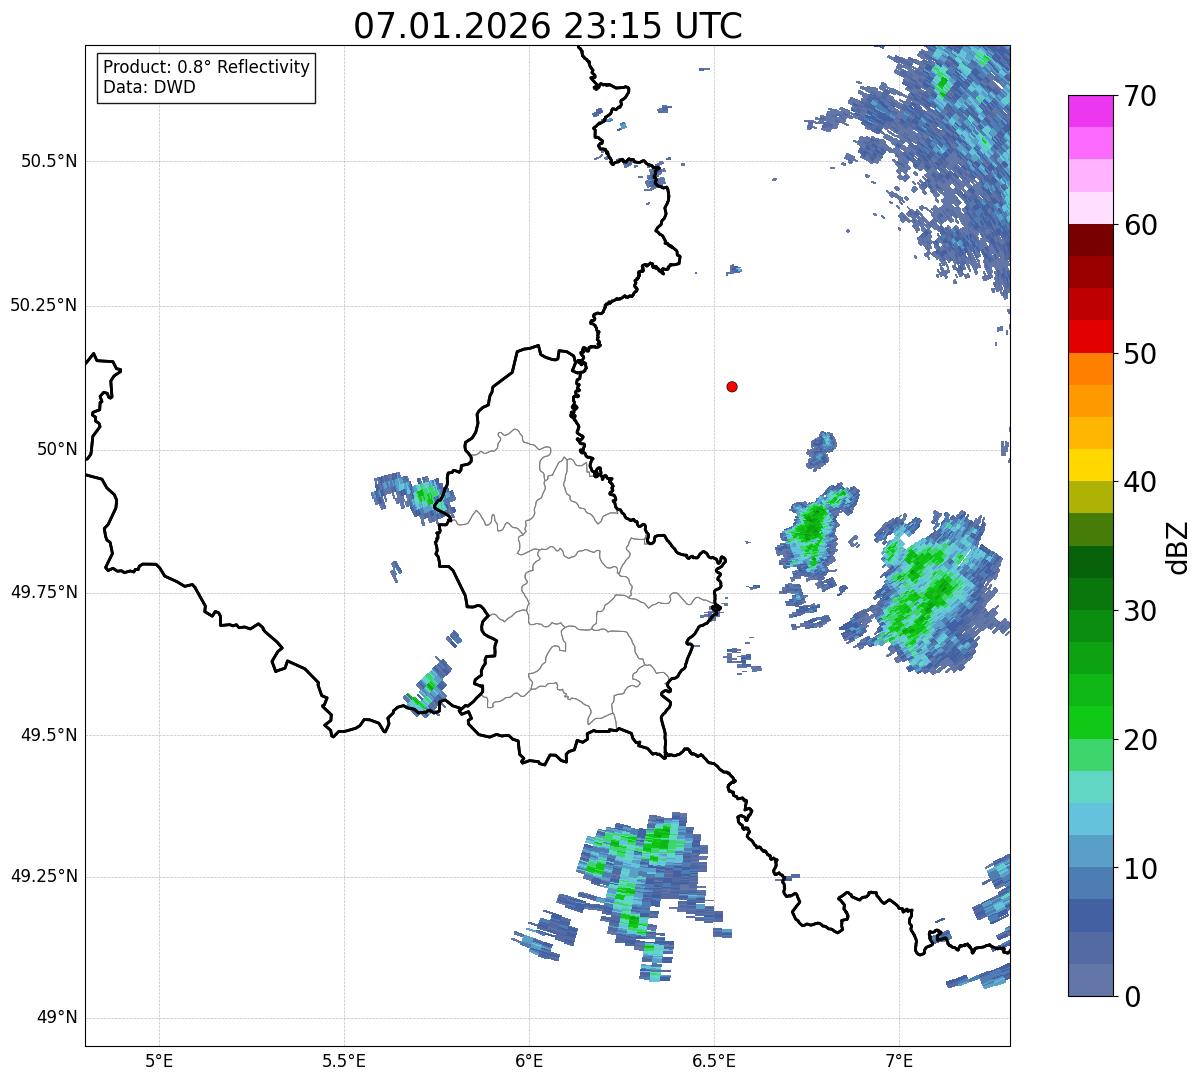Click the magenta swatch at top of colorbar
Viewport: 1202px width, 1081px height.
click(x=1090, y=111)
